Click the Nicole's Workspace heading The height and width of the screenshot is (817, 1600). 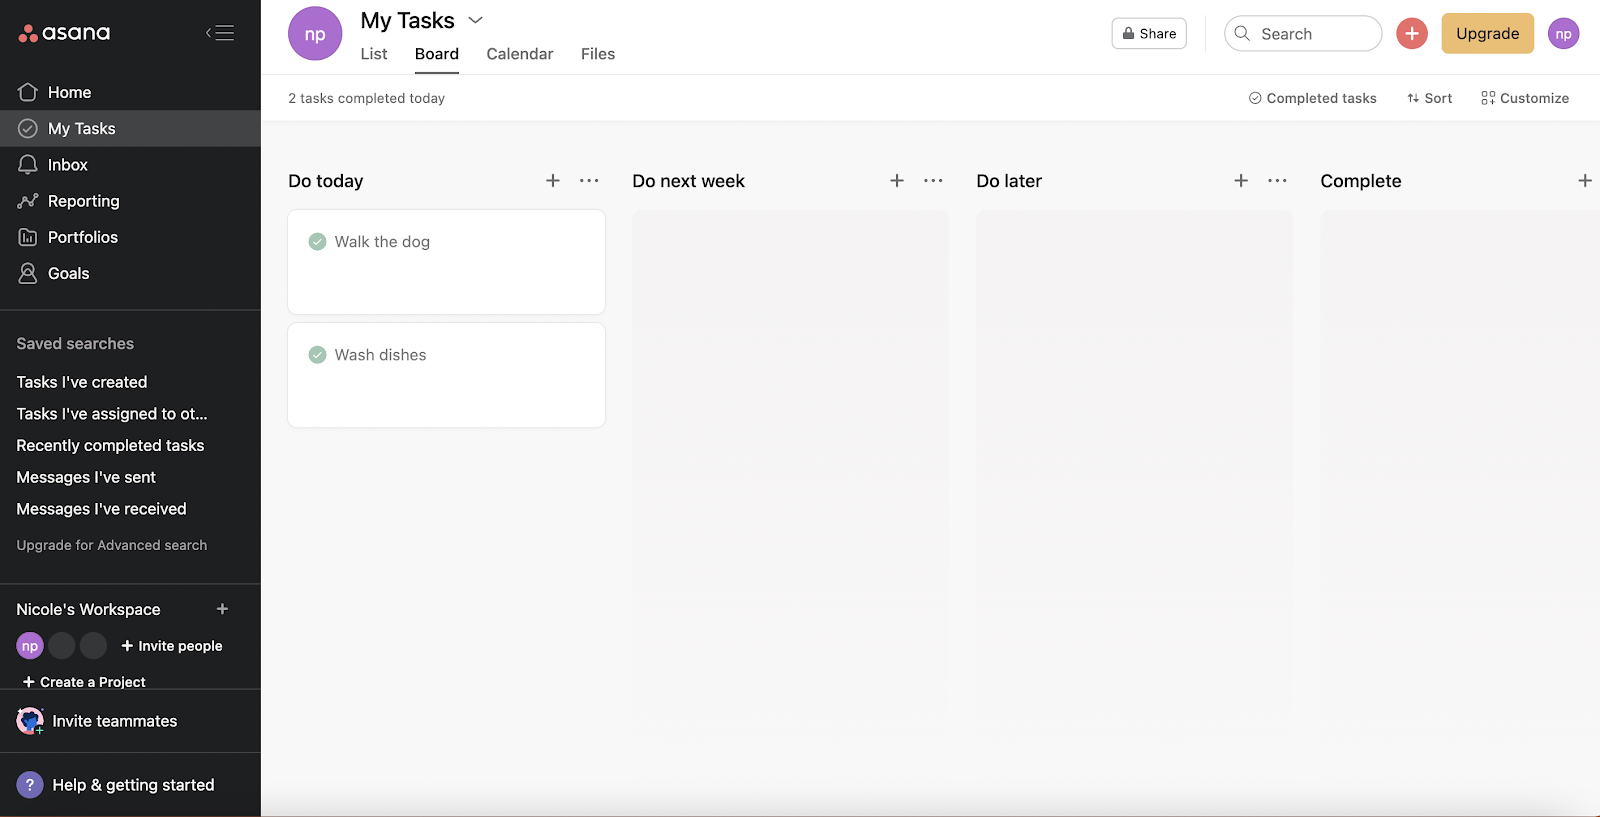tap(88, 609)
